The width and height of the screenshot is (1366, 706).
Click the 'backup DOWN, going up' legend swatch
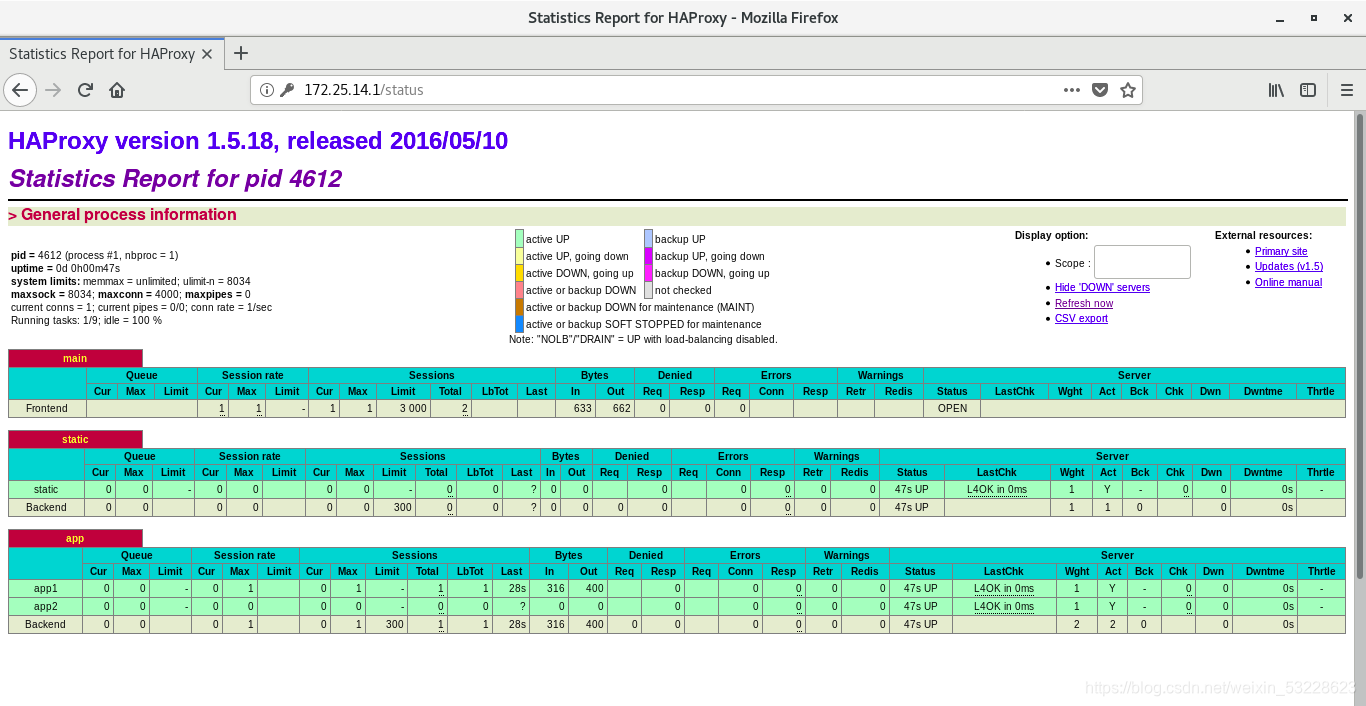click(x=649, y=273)
